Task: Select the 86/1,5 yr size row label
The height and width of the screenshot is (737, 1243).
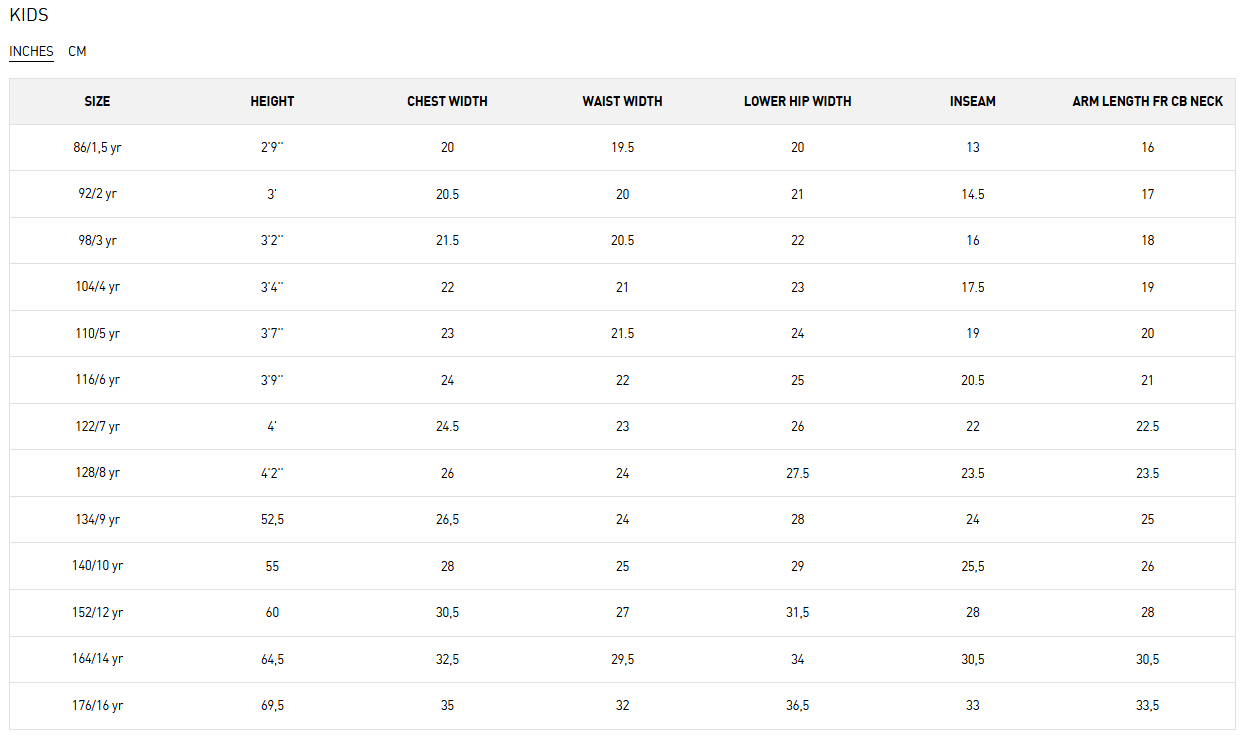Action: (x=97, y=147)
